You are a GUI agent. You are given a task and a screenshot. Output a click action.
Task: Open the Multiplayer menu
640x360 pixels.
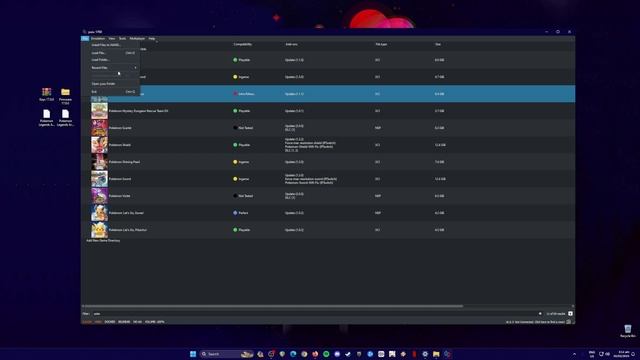coord(137,38)
